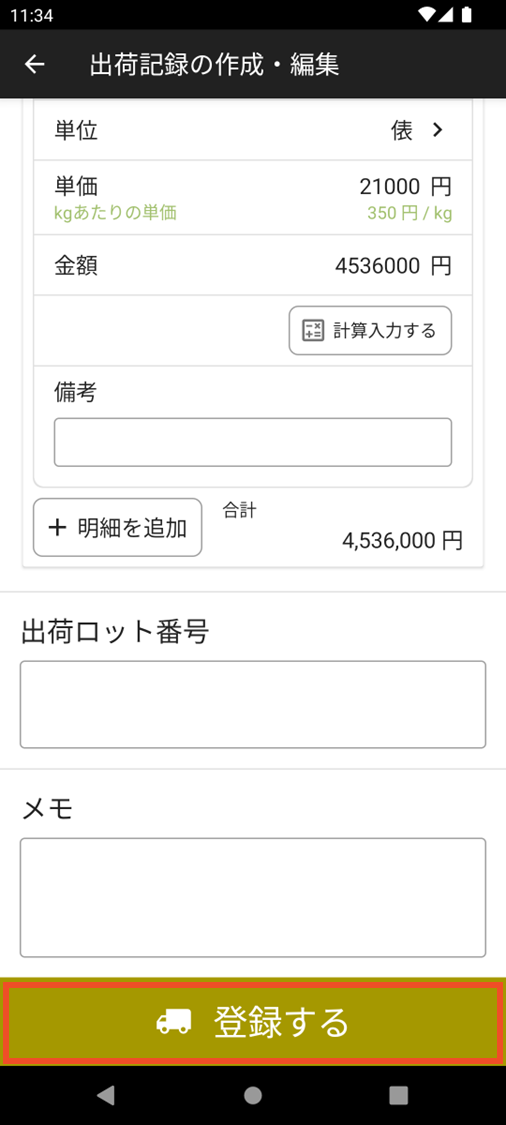506x1125 pixels.
Task: Tap the back arrow in header
Action: (34, 65)
